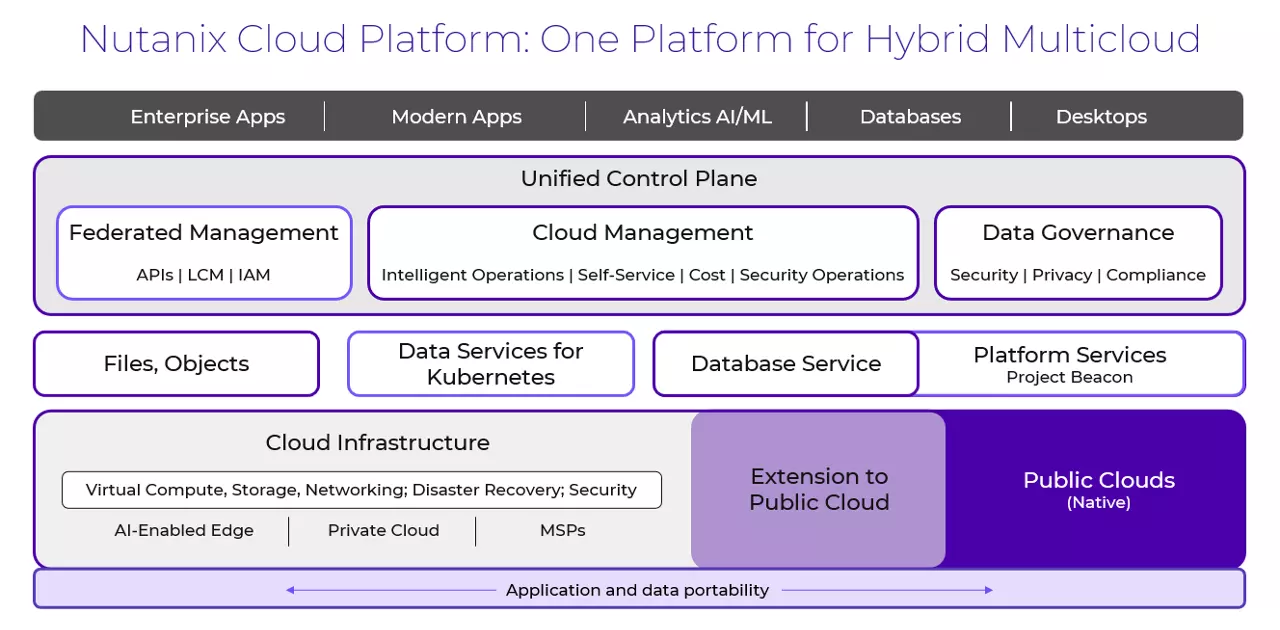1280x630 pixels.
Task: Click the Cloud Infrastructure heading
Action: click(377, 442)
